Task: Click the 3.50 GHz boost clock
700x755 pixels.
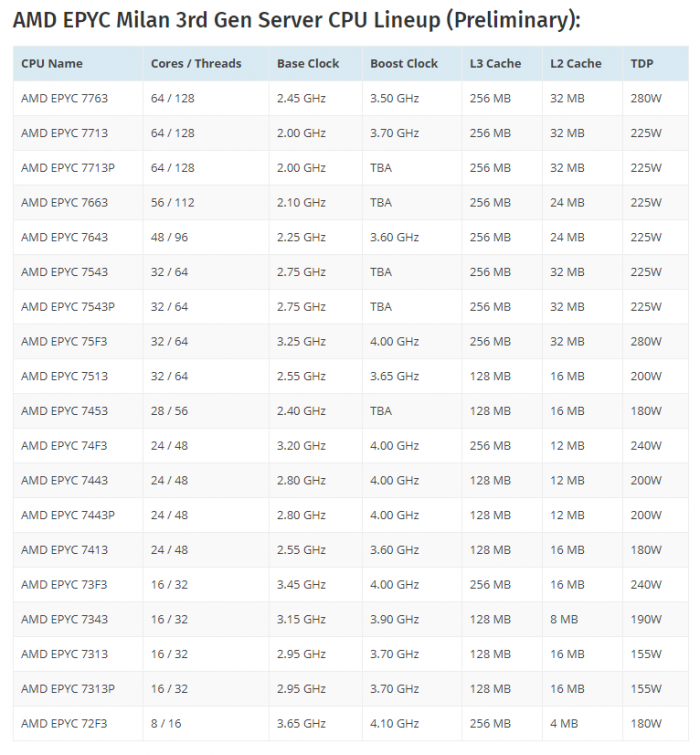Action: click(x=394, y=98)
